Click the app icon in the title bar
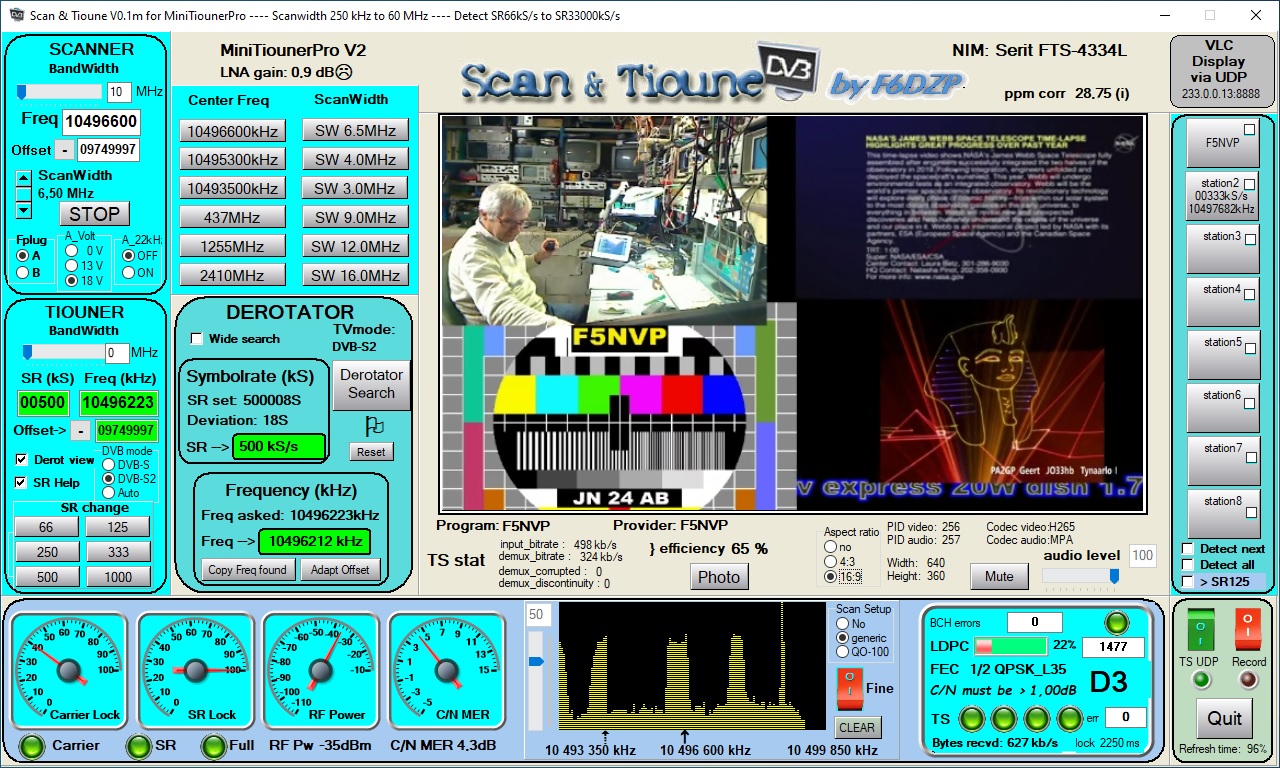 coord(17,15)
